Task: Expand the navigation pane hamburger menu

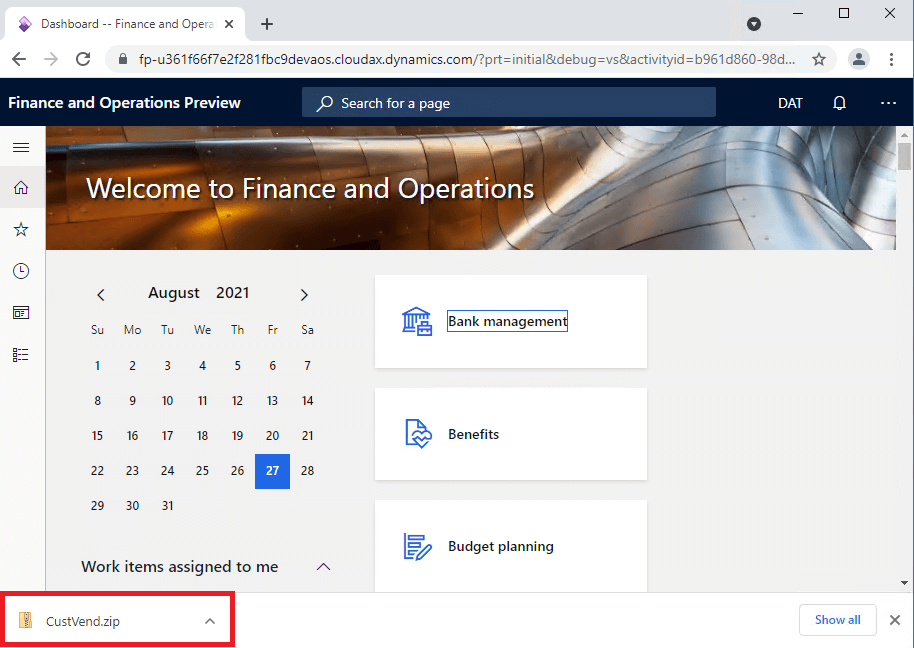Action: (x=21, y=147)
